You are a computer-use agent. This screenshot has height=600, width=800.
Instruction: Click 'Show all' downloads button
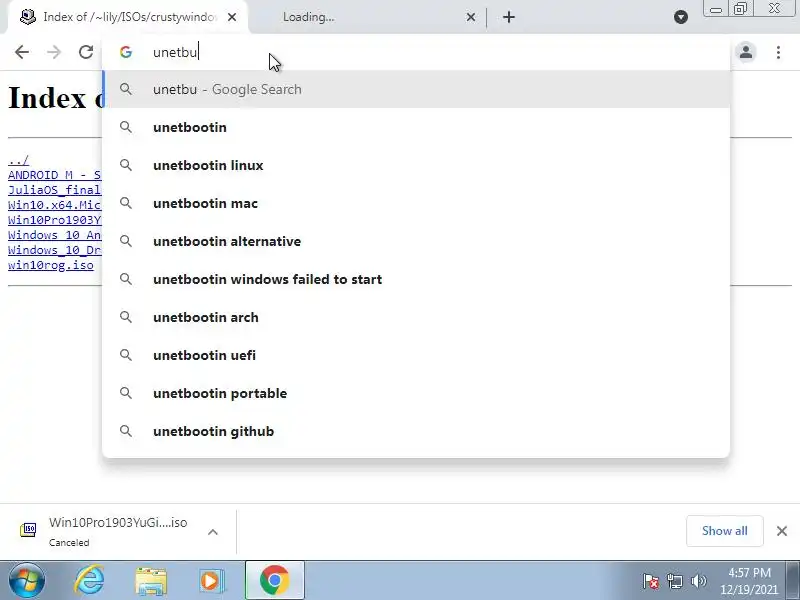[724, 531]
